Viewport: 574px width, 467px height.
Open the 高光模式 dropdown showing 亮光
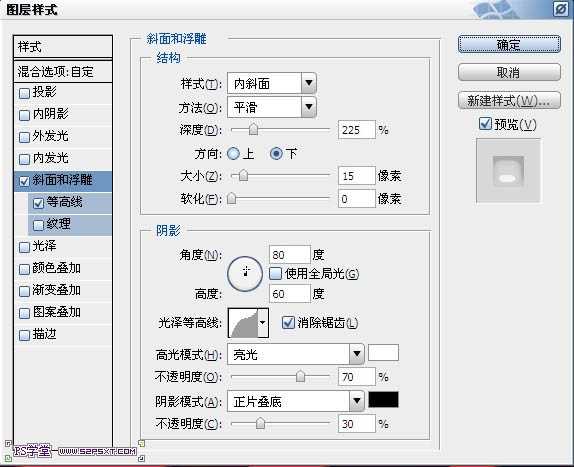click(295, 354)
